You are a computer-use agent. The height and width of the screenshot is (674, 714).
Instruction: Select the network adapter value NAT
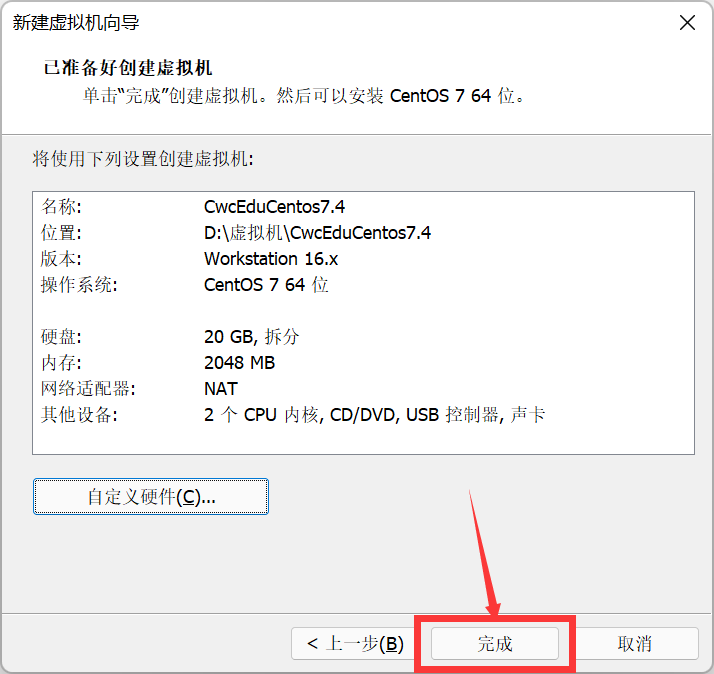(221, 388)
